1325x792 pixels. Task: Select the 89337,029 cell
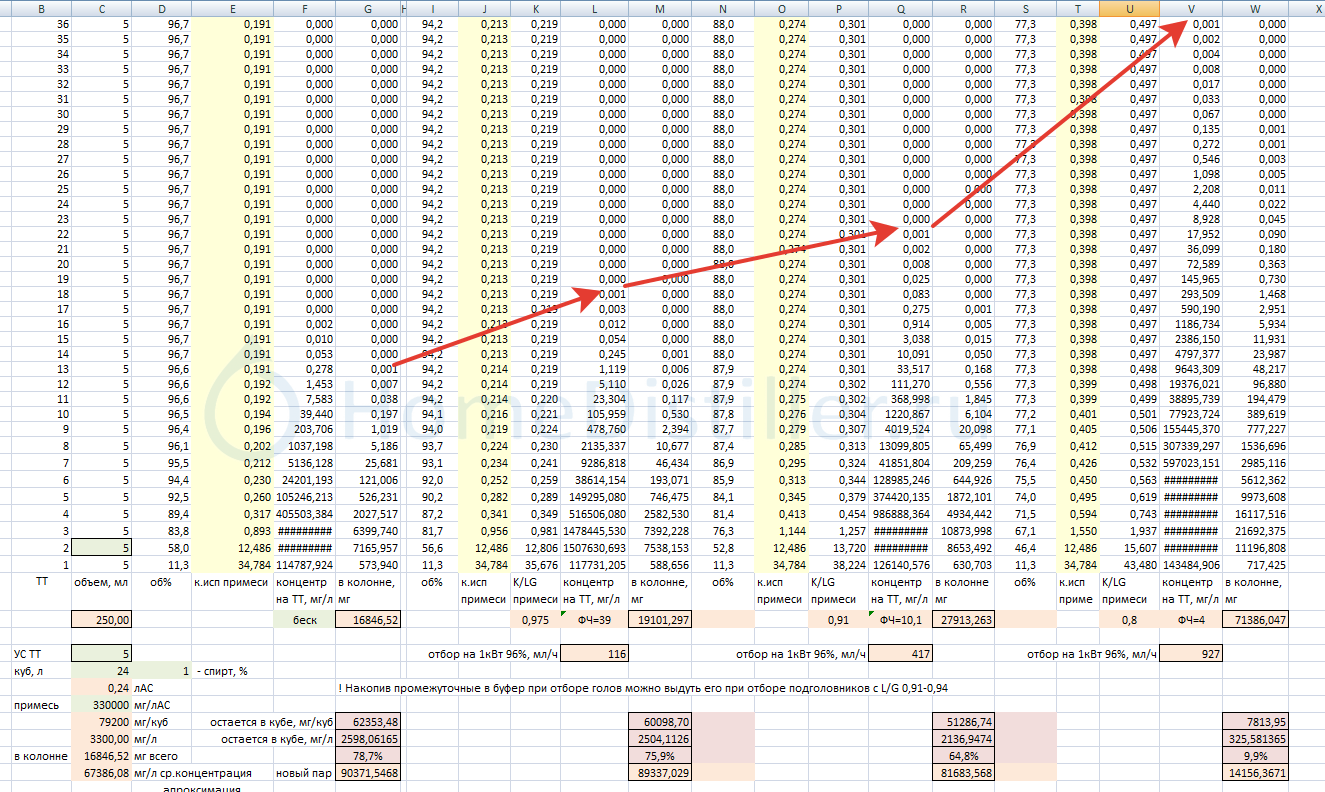click(x=659, y=773)
